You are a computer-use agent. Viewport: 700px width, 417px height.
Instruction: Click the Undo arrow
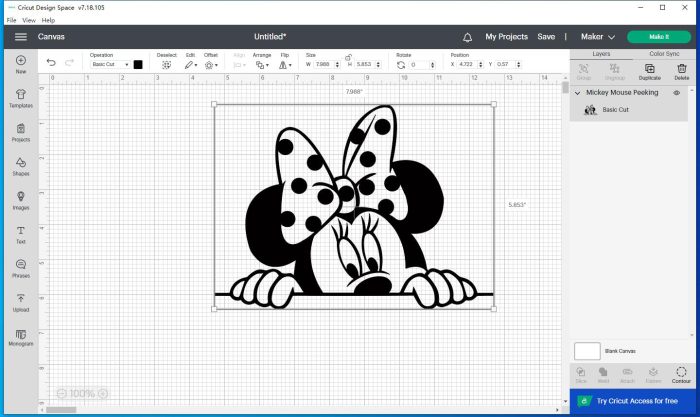(51, 63)
